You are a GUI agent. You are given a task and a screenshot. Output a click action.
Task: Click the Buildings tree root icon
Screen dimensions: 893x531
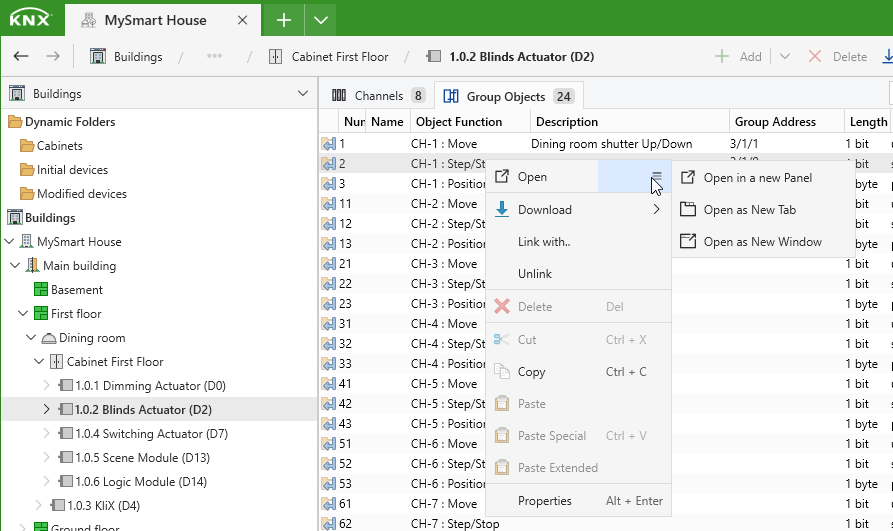click(x=15, y=218)
